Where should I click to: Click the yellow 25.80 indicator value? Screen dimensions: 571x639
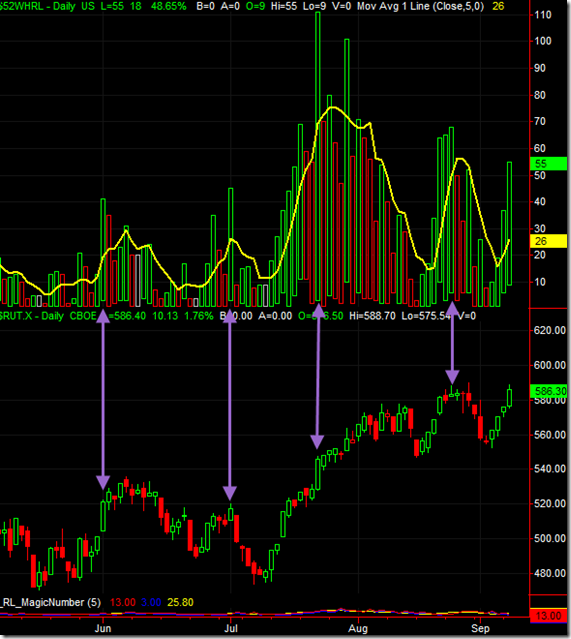(180, 602)
